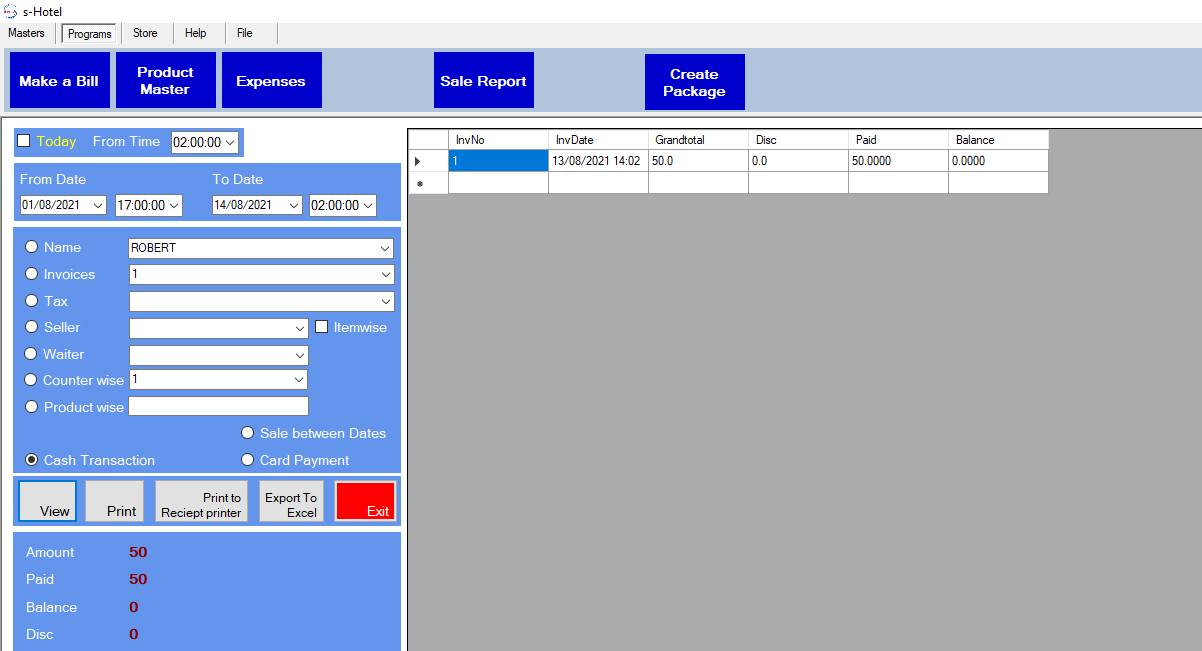Viewport: 1202px width, 651px height.
Task: Open the Sale Report
Action: 483,81
